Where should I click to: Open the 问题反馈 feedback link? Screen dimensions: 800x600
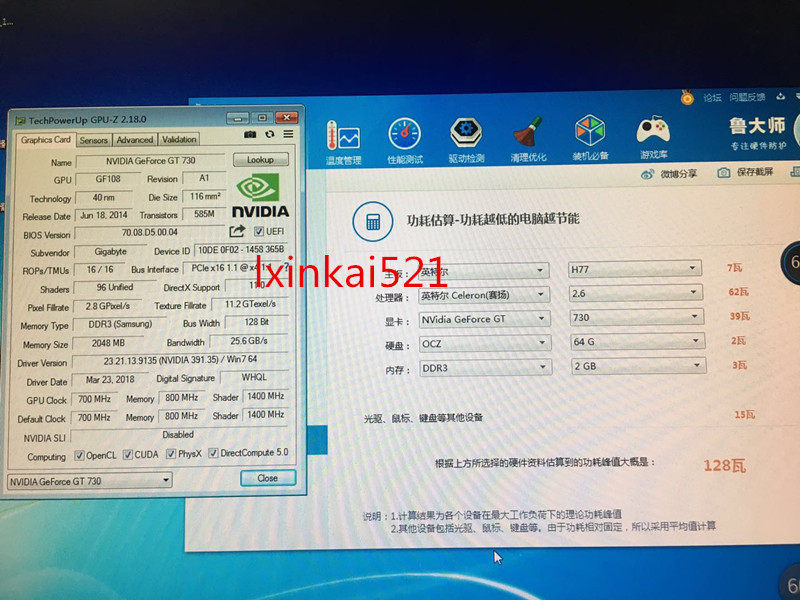[747, 96]
